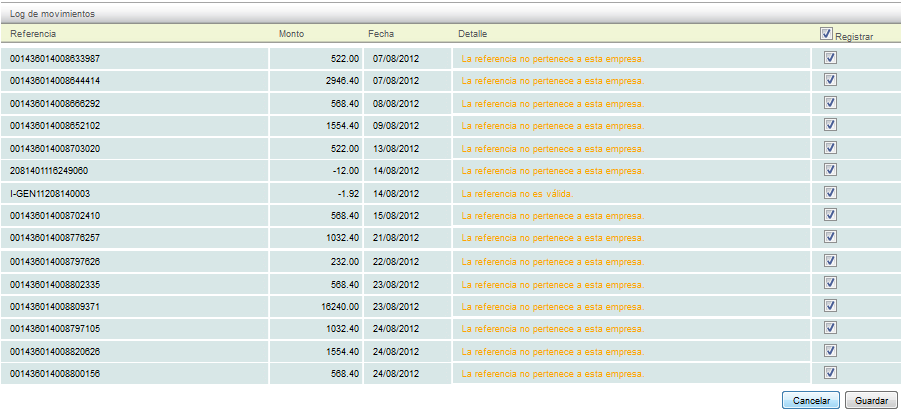This screenshot has width=902, height=416.
Task: Uncheck Registrar for reference 001436014008800156
Action: click(x=830, y=372)
